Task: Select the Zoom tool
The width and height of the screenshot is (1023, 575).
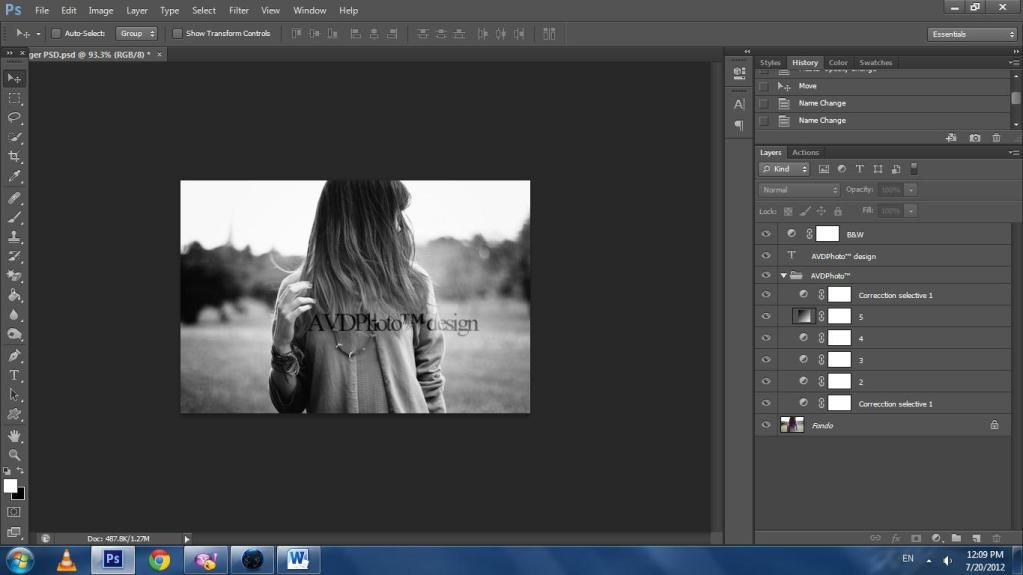Action: coord(14,455)
